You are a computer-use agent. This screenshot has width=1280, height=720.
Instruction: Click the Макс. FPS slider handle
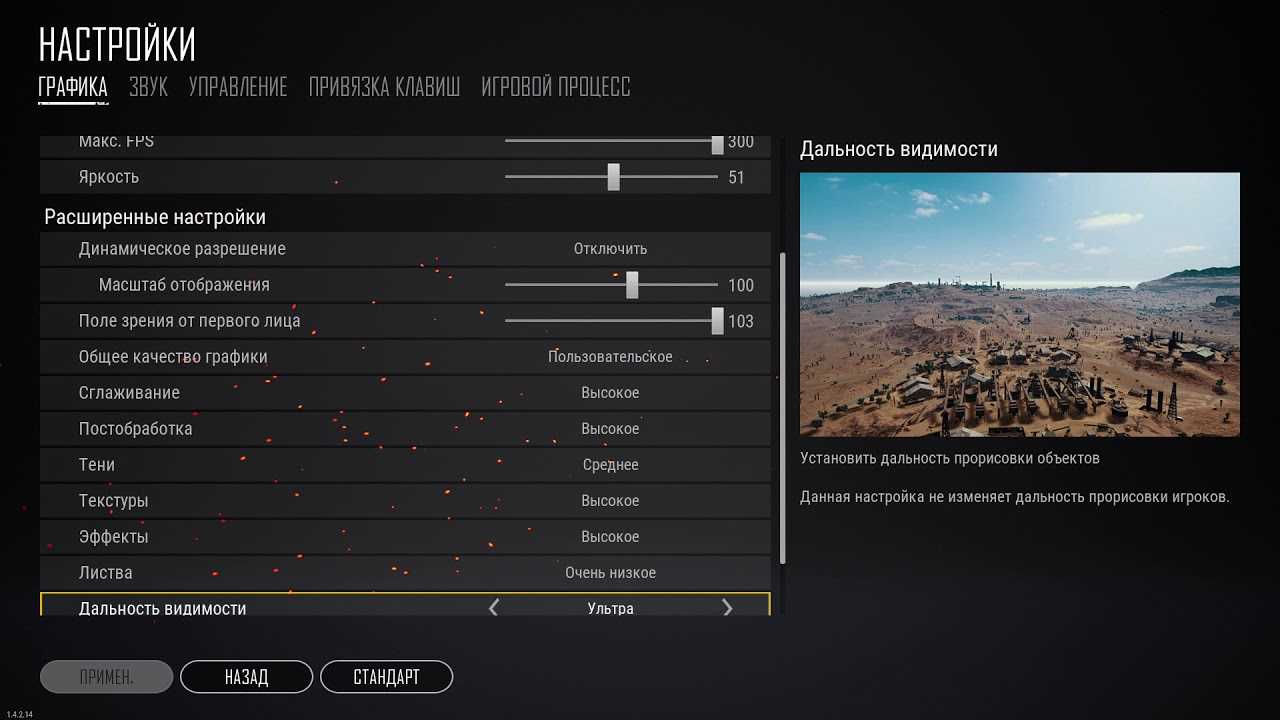[x=717, y=143]
